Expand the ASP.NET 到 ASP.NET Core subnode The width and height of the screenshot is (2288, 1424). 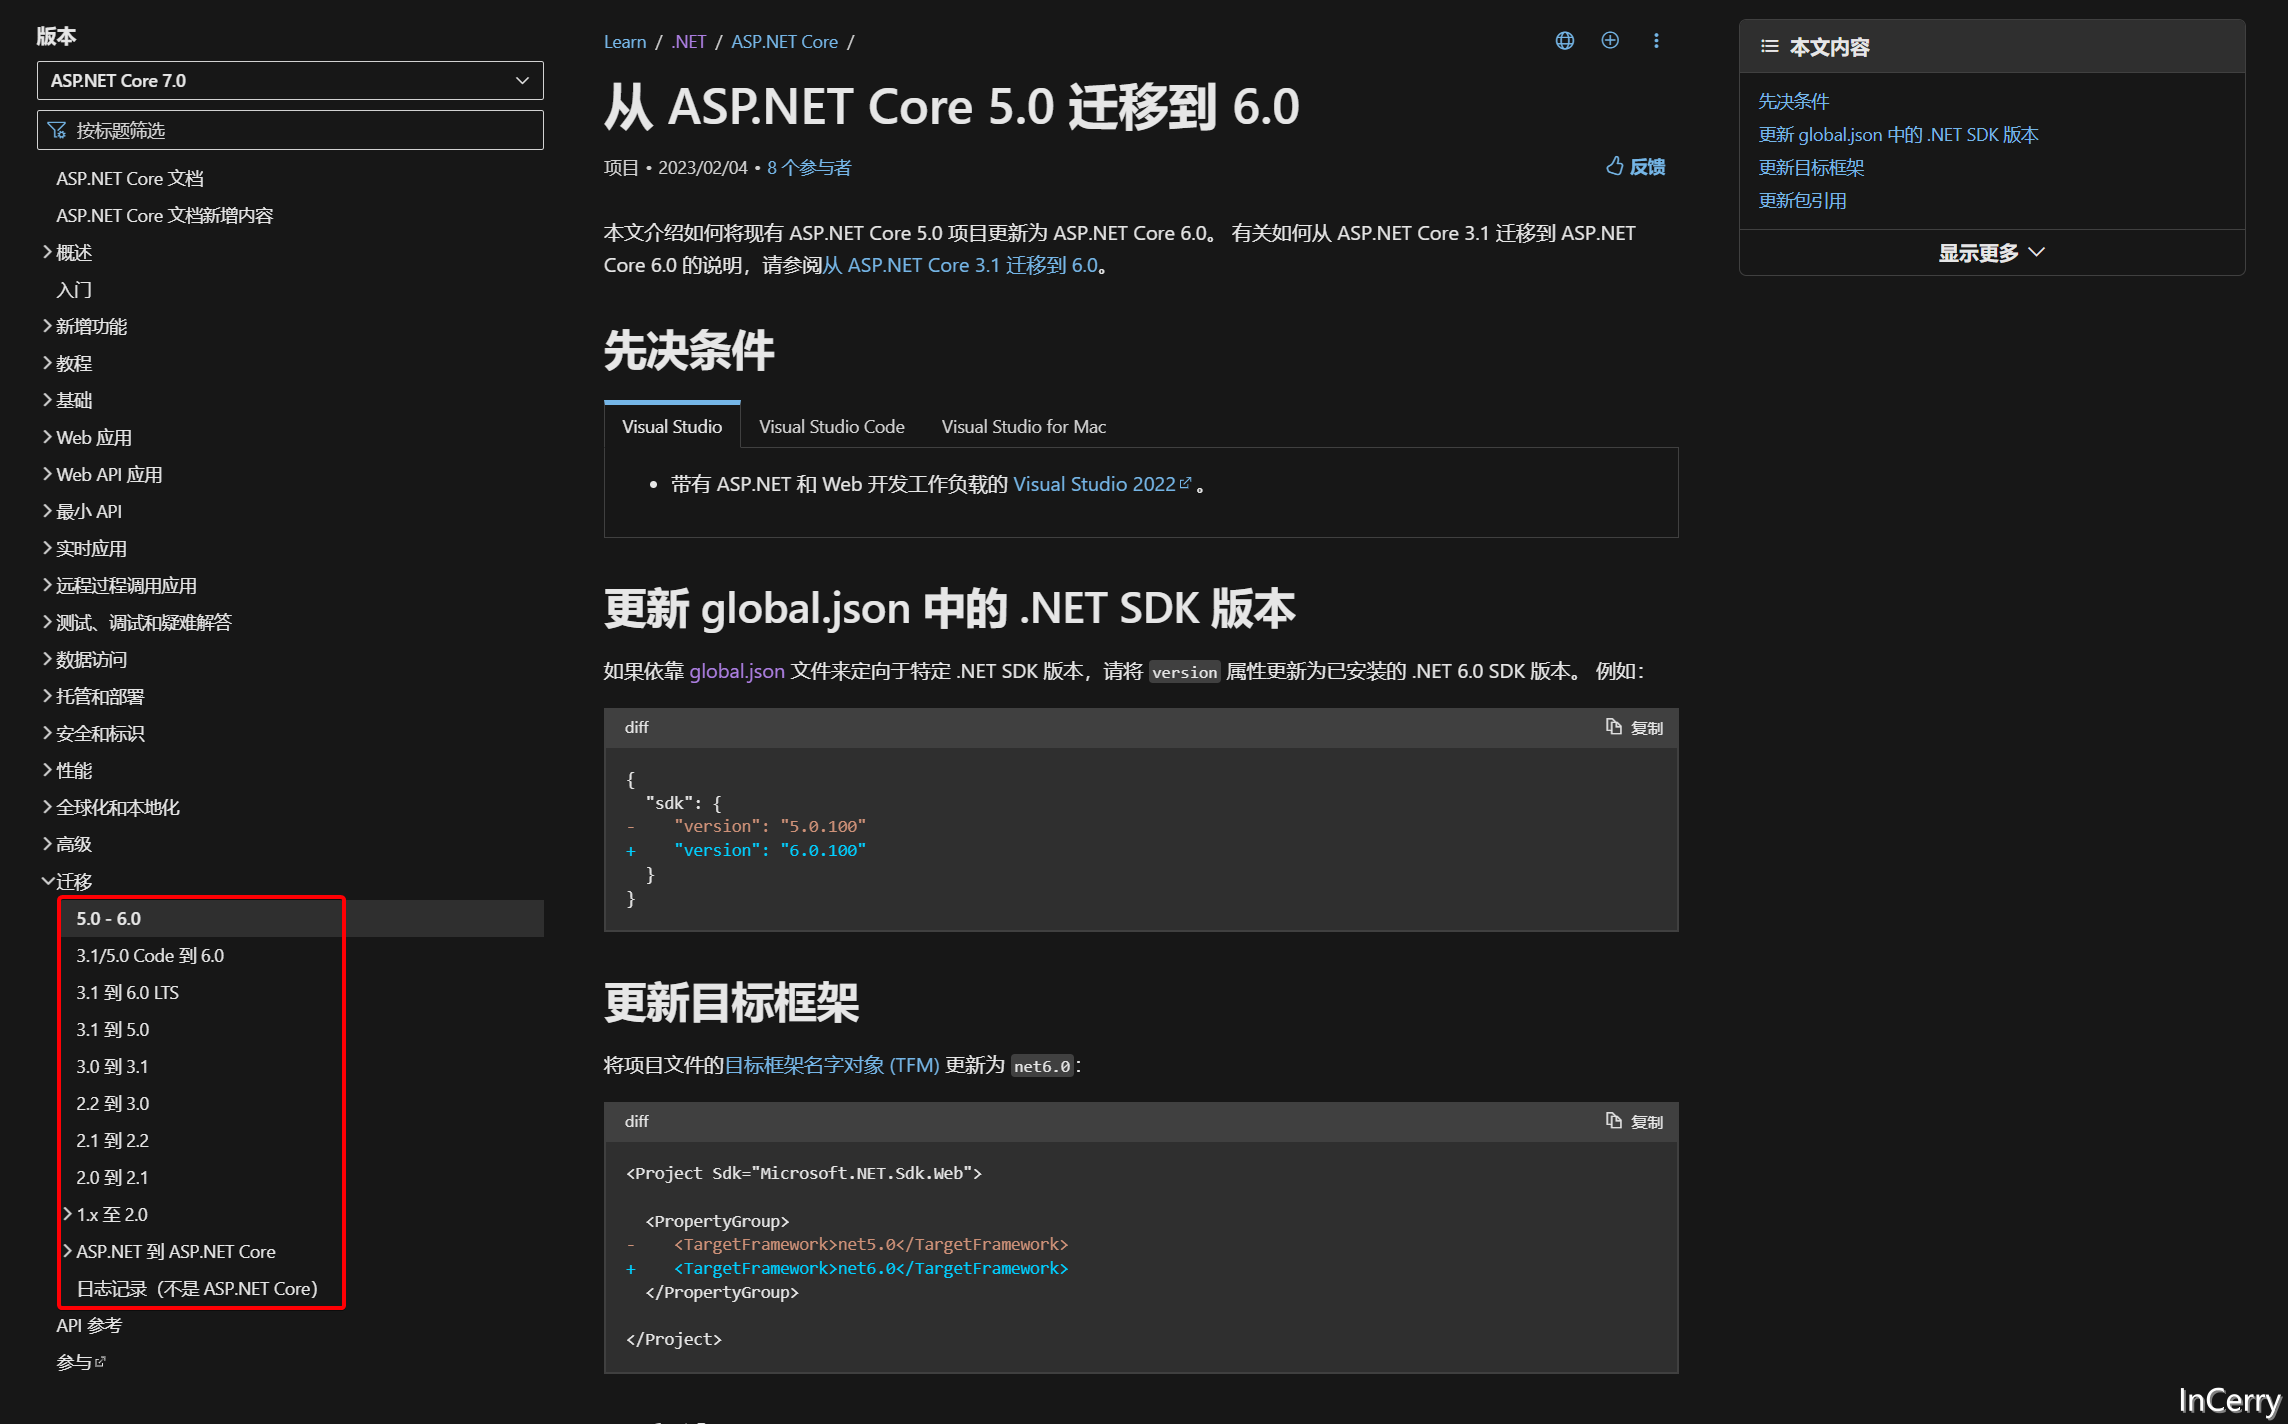coord(68,1251)
